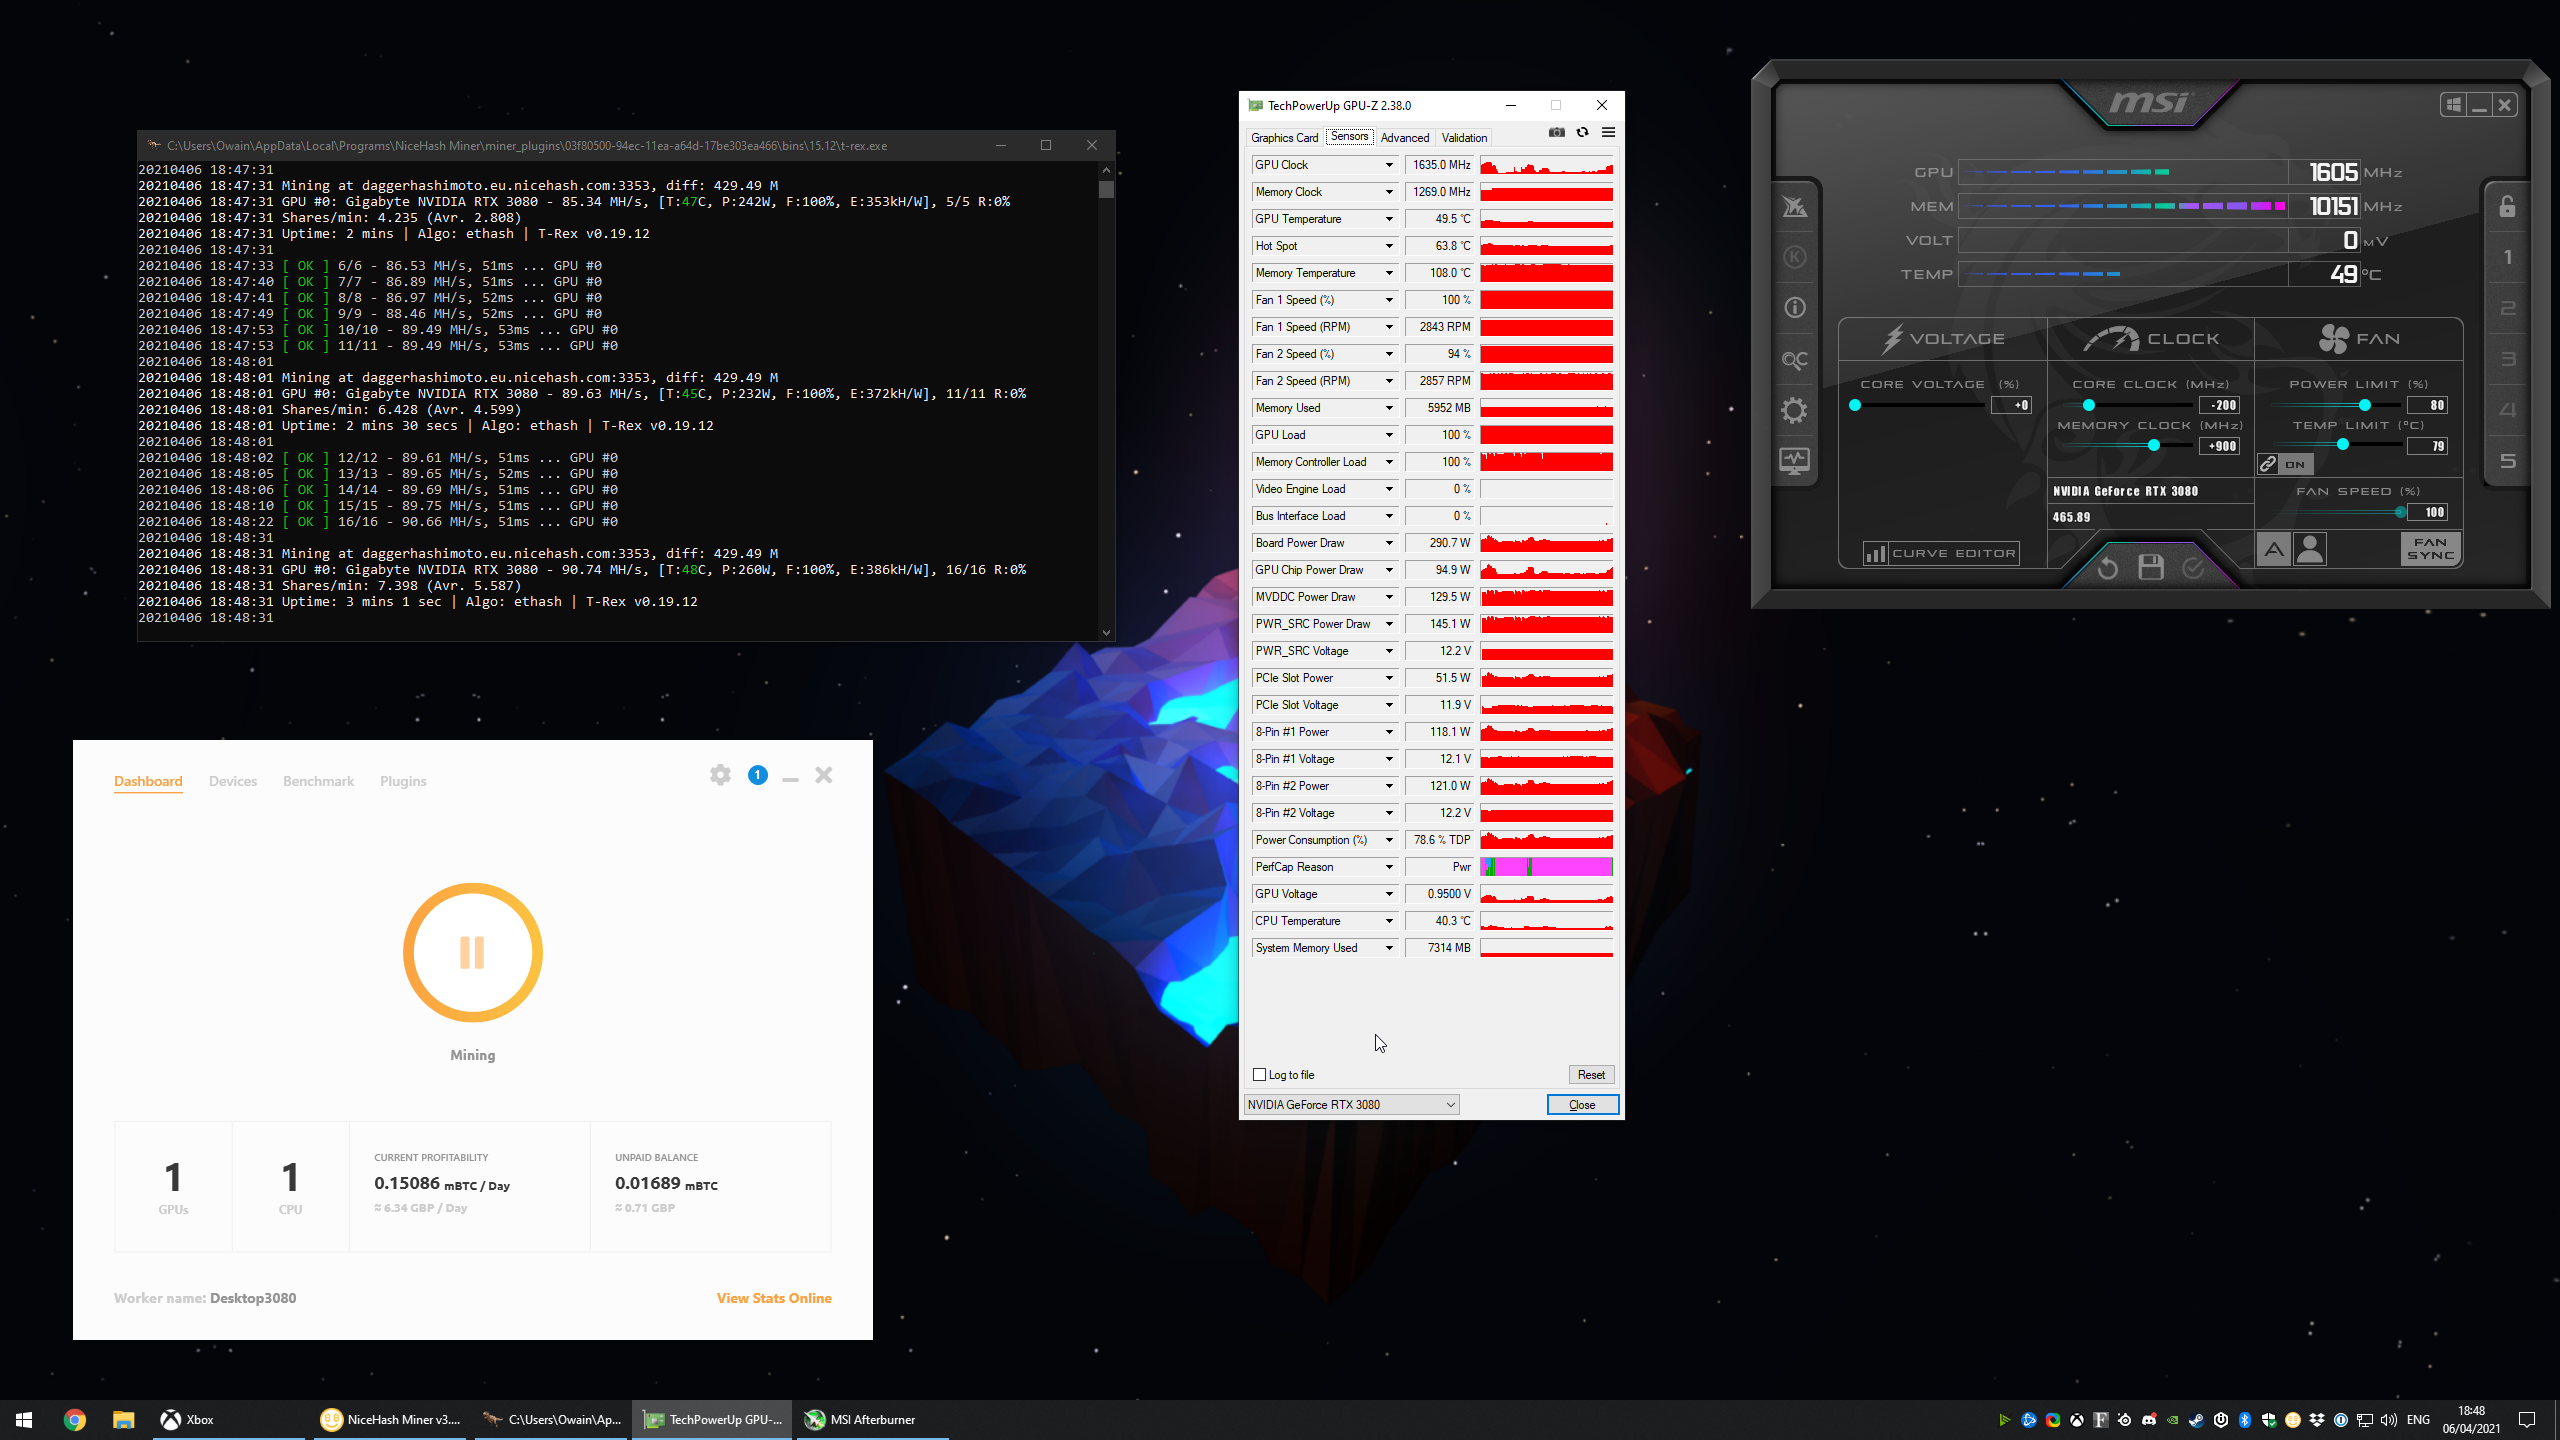Launch the OC Scanner in Afterburner
Image resolution: width=2560 pixels, height=1440 pixels.
[x=1795, y=360]
